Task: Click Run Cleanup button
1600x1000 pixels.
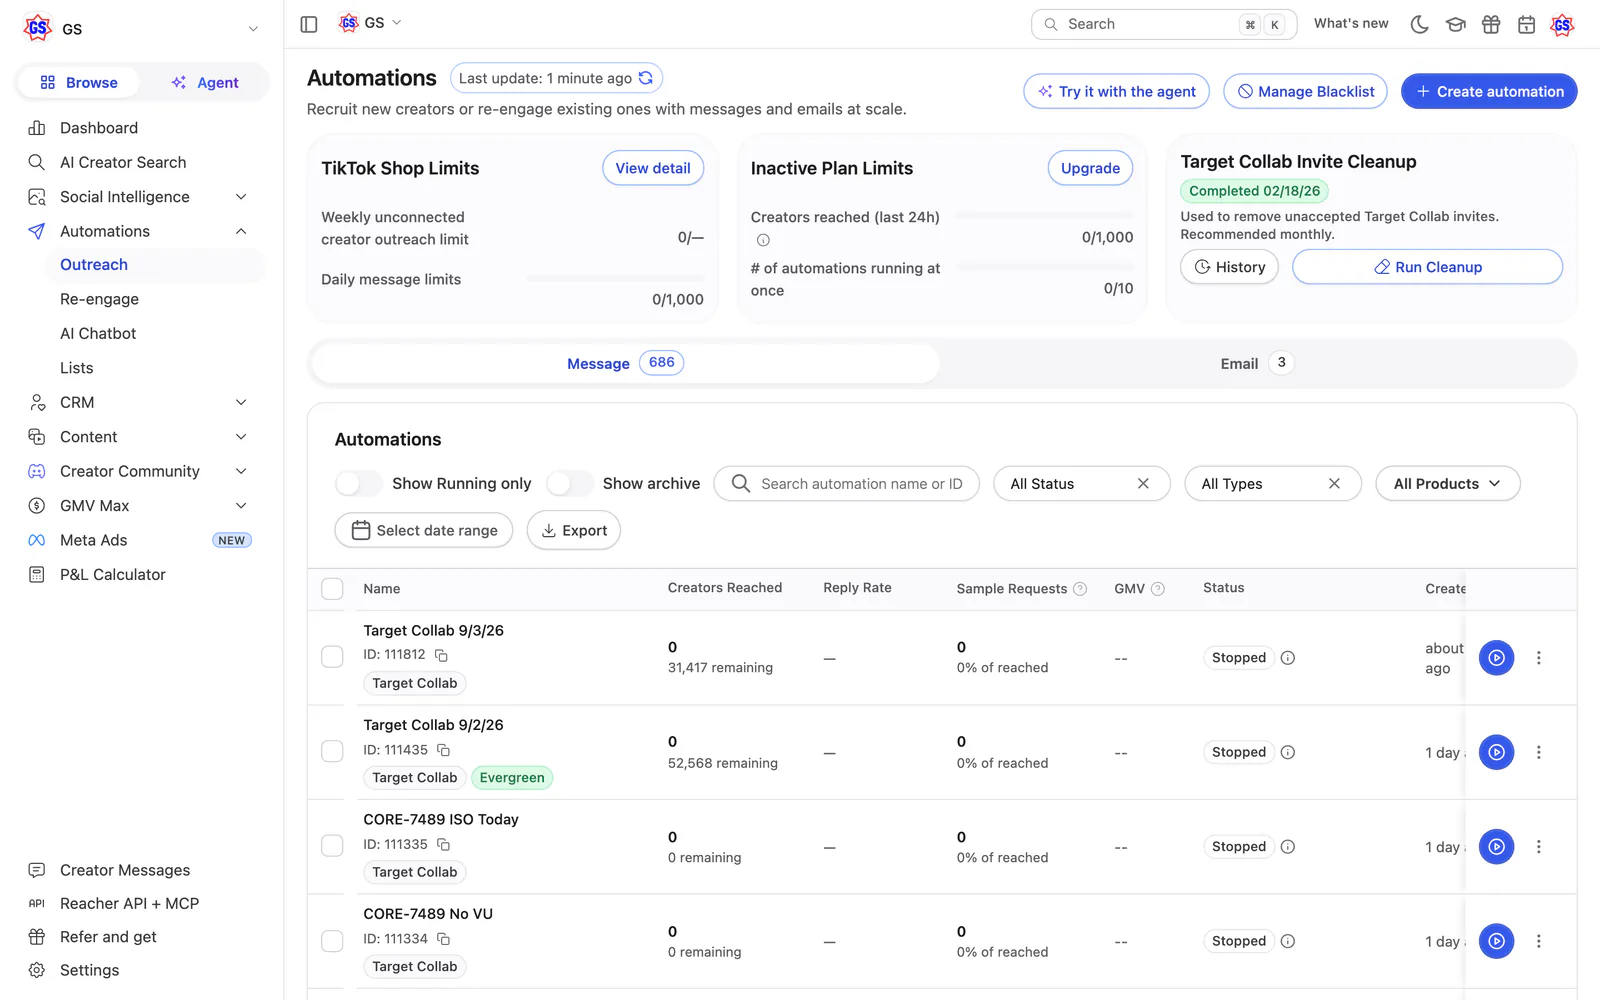Action: 1427,267
